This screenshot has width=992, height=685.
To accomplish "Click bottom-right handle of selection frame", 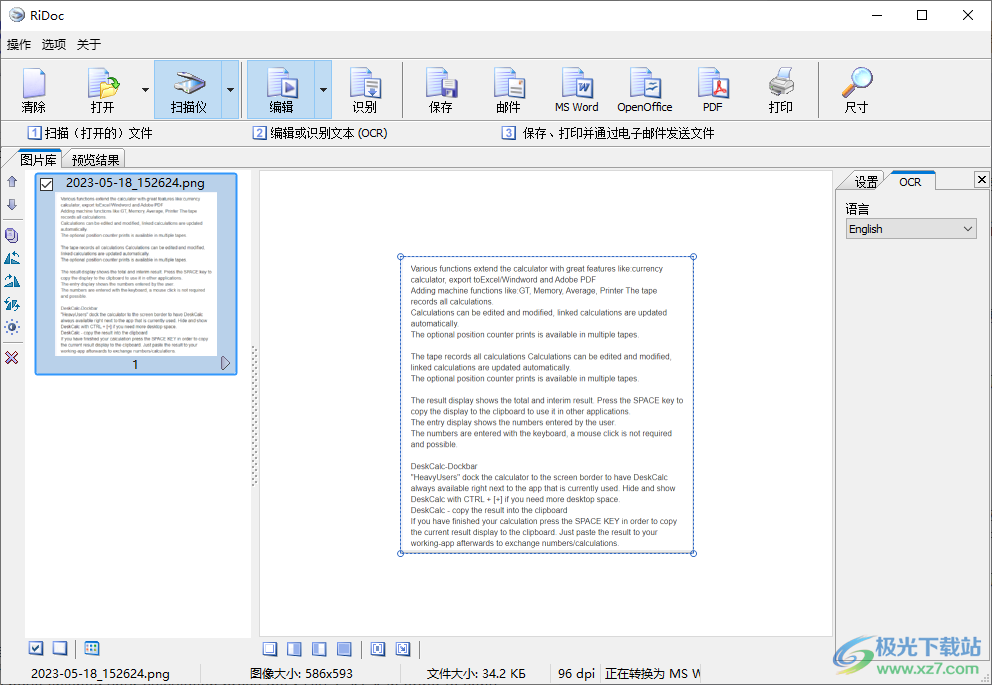I will (693, 553).
